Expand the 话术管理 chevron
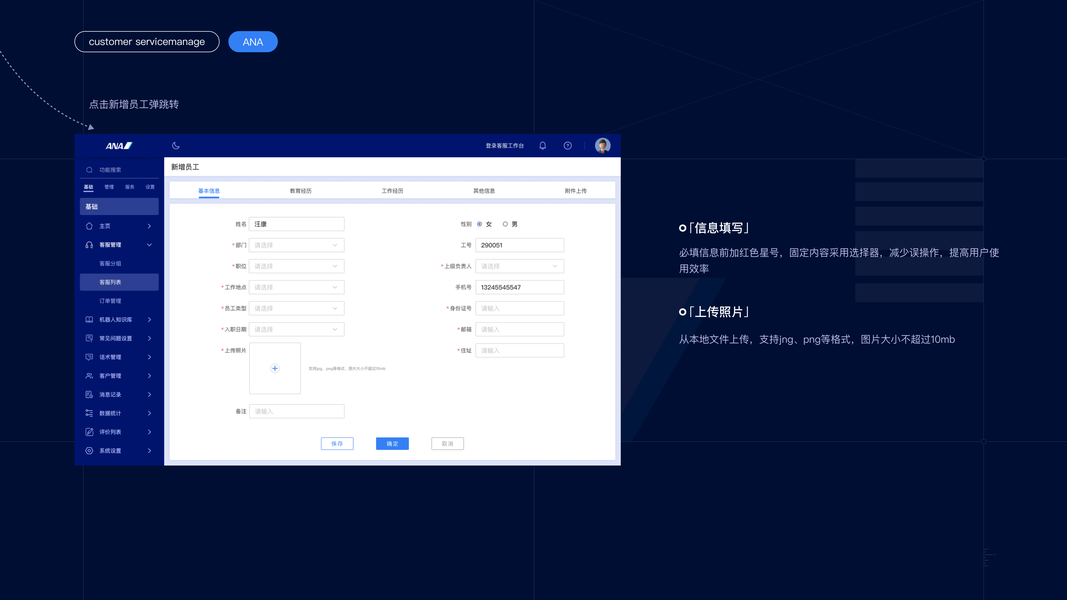 149,357
